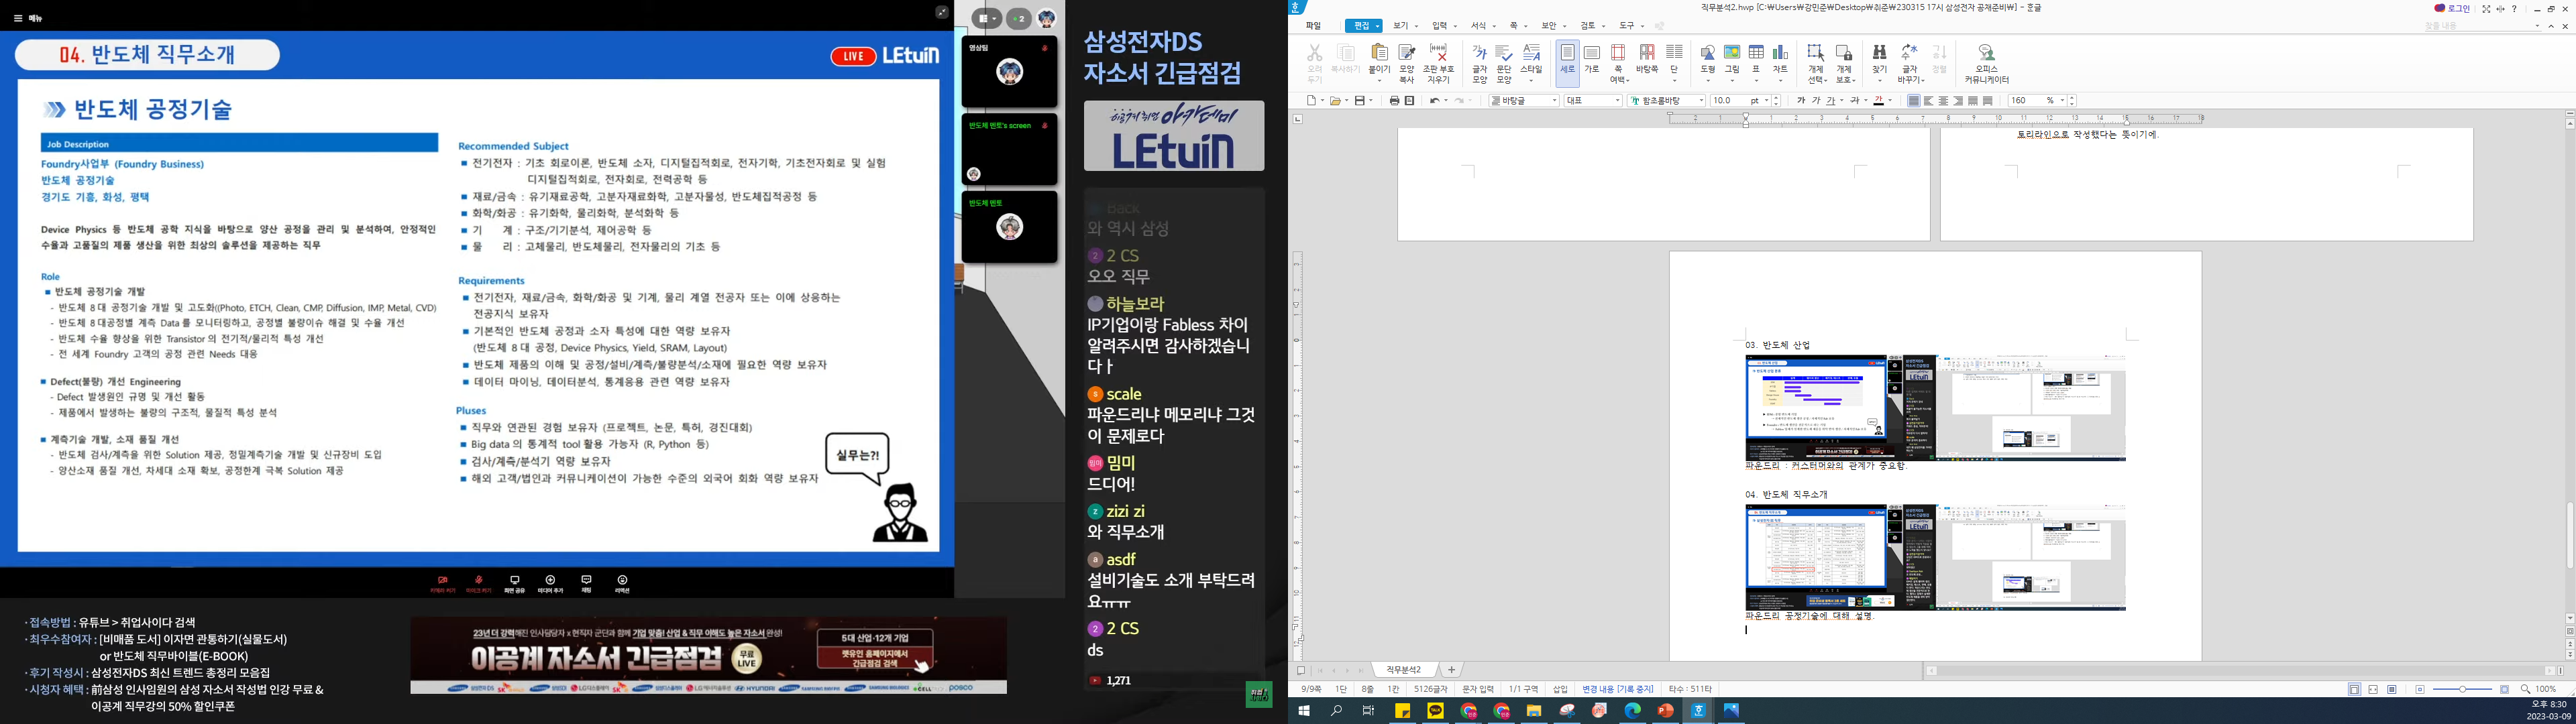Image resolution: width=2576 pixels, height=724 pixels.
Task: Select the 직무분석2 document tab
Action: [1403, 670]
